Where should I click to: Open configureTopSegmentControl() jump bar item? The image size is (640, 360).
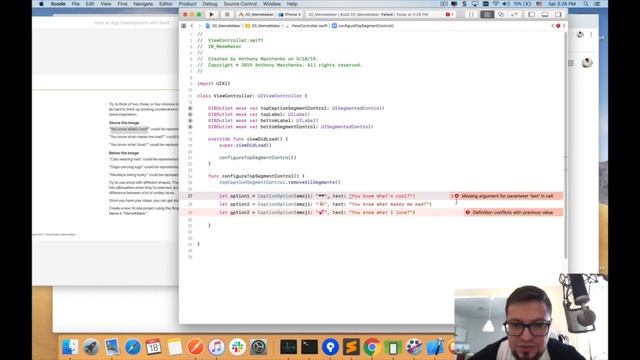click(363, 26)
